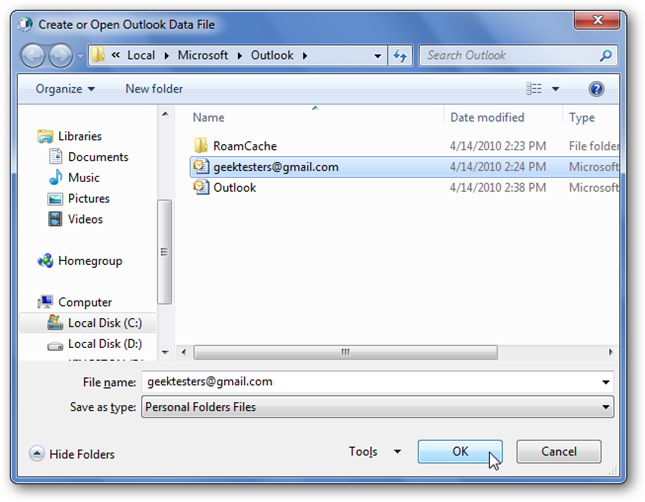Expand the arrow after the Outlook breadcrumb

305,56
